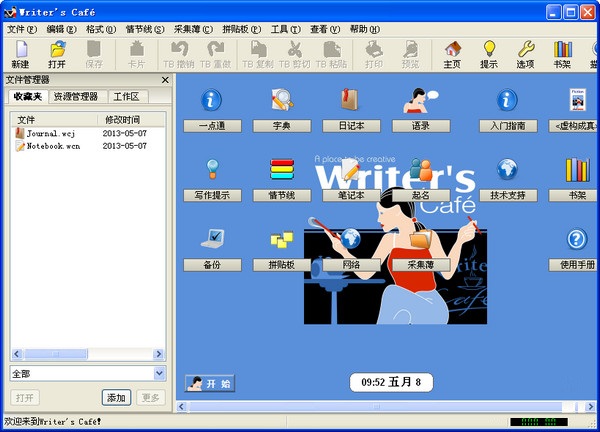This screenshot has width=600, height=432.
Task: Click the 语录 speaking woman icon
Action: 421,101
